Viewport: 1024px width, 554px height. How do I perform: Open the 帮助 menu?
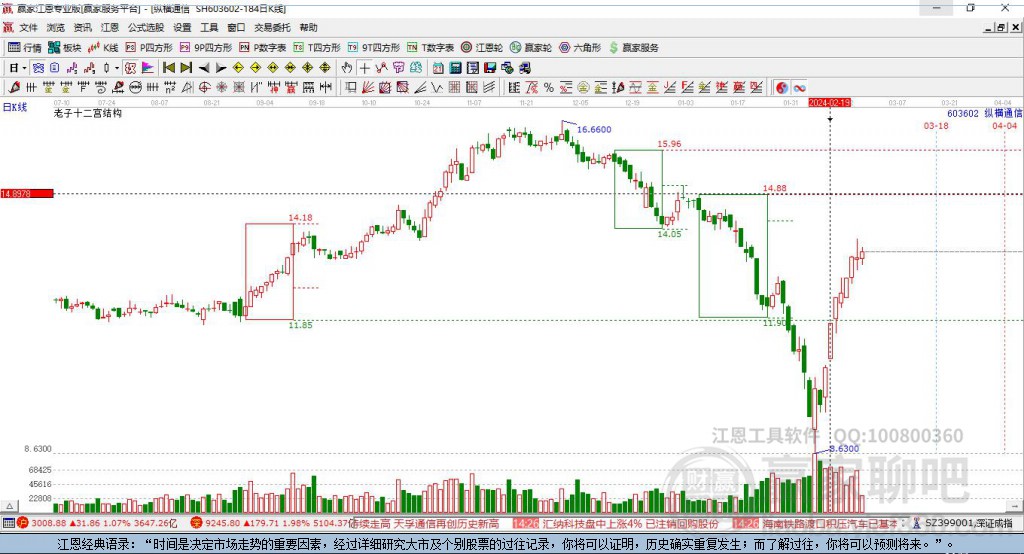(308, 27)
